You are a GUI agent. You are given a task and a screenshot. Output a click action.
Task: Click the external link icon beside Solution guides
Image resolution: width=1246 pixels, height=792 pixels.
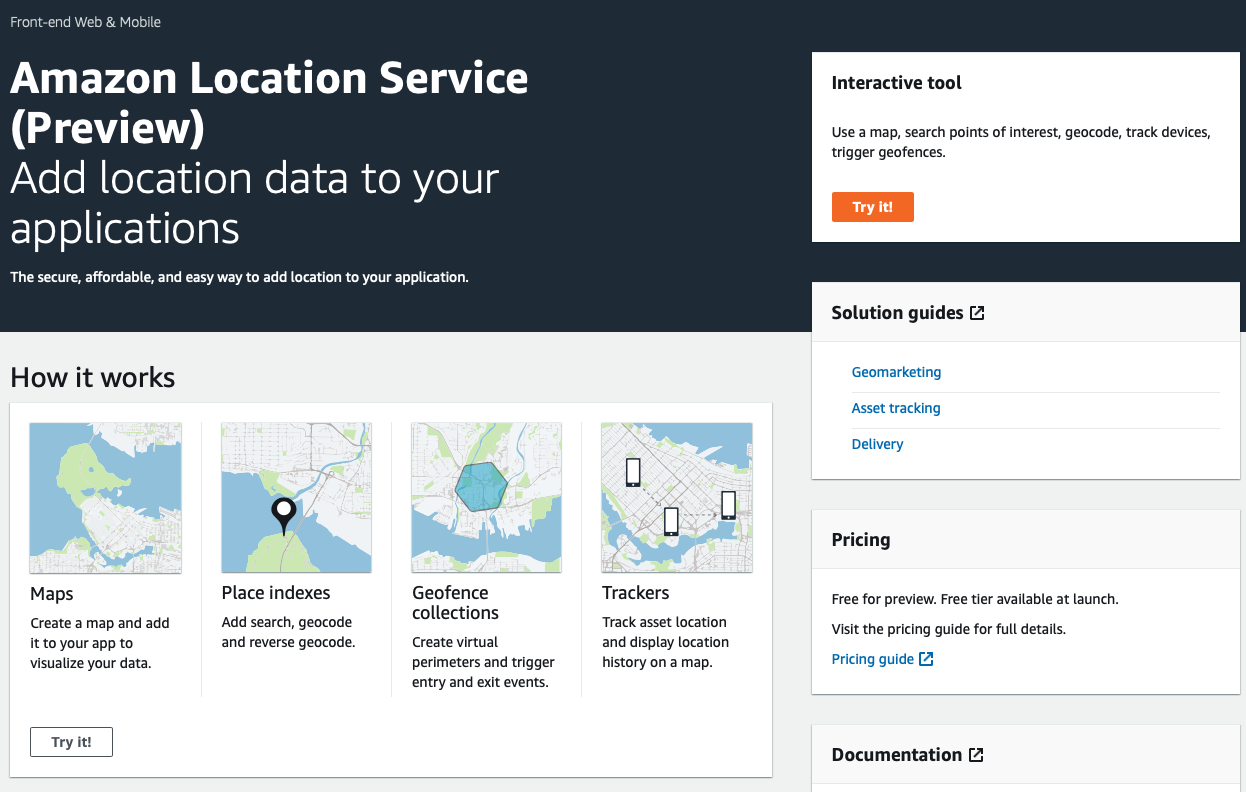coord(977,313)
